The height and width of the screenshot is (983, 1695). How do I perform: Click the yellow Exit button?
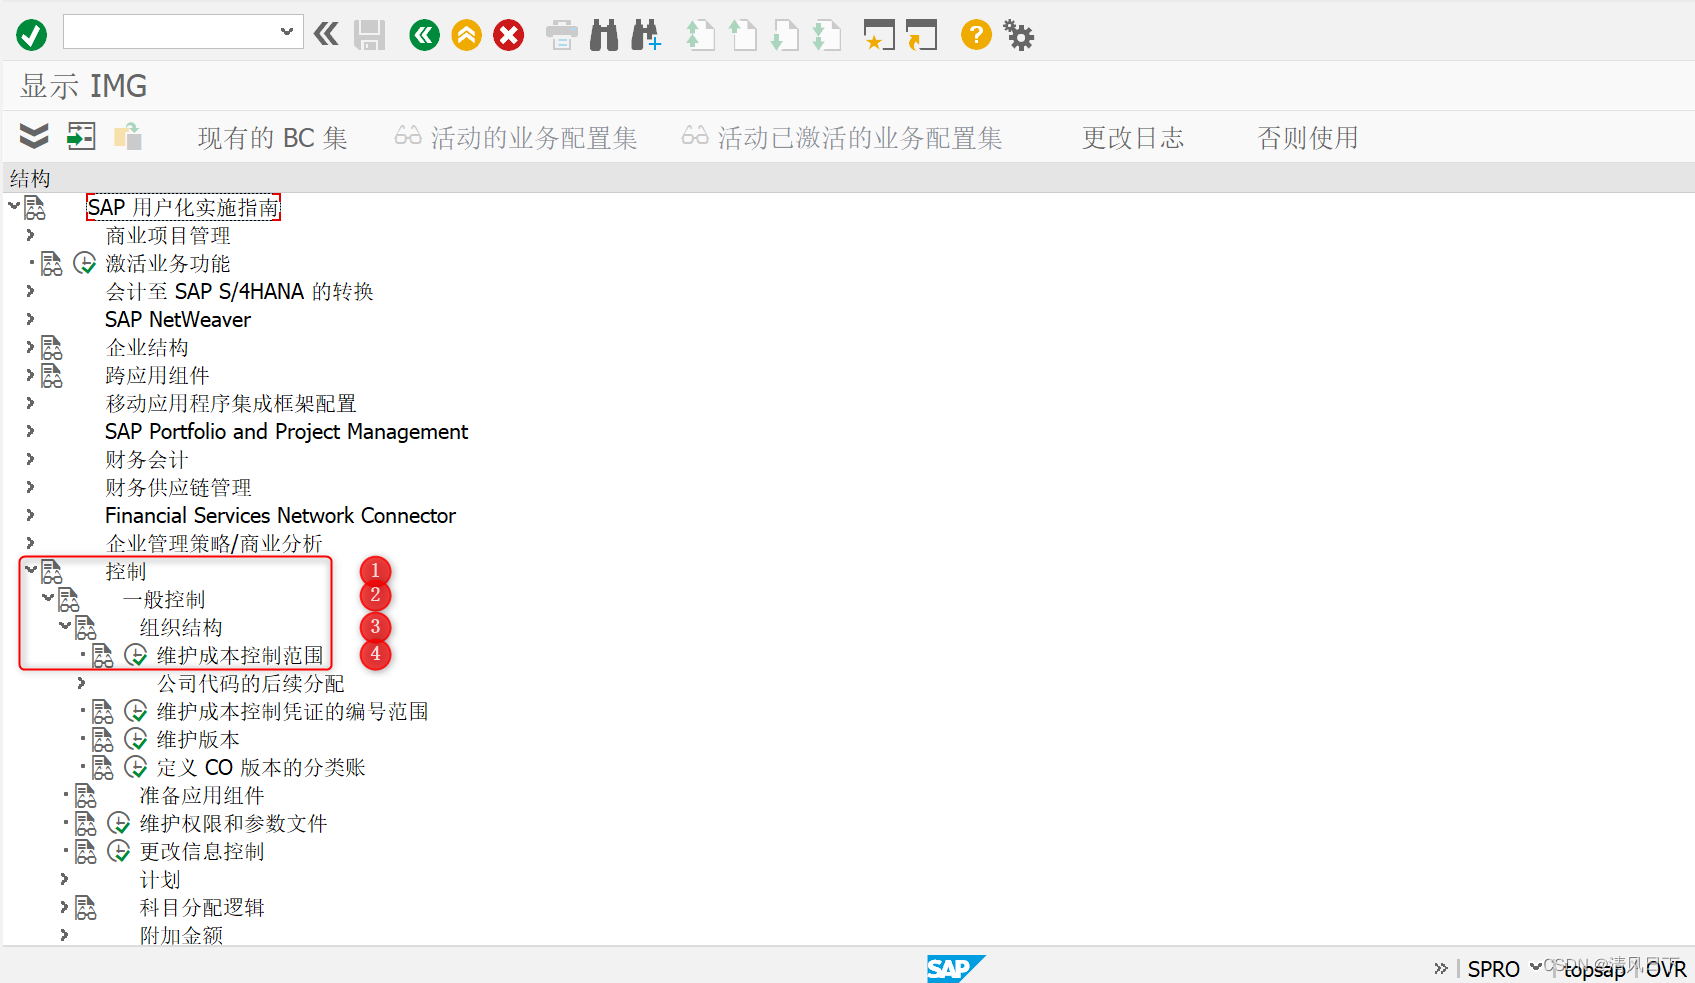467,36
